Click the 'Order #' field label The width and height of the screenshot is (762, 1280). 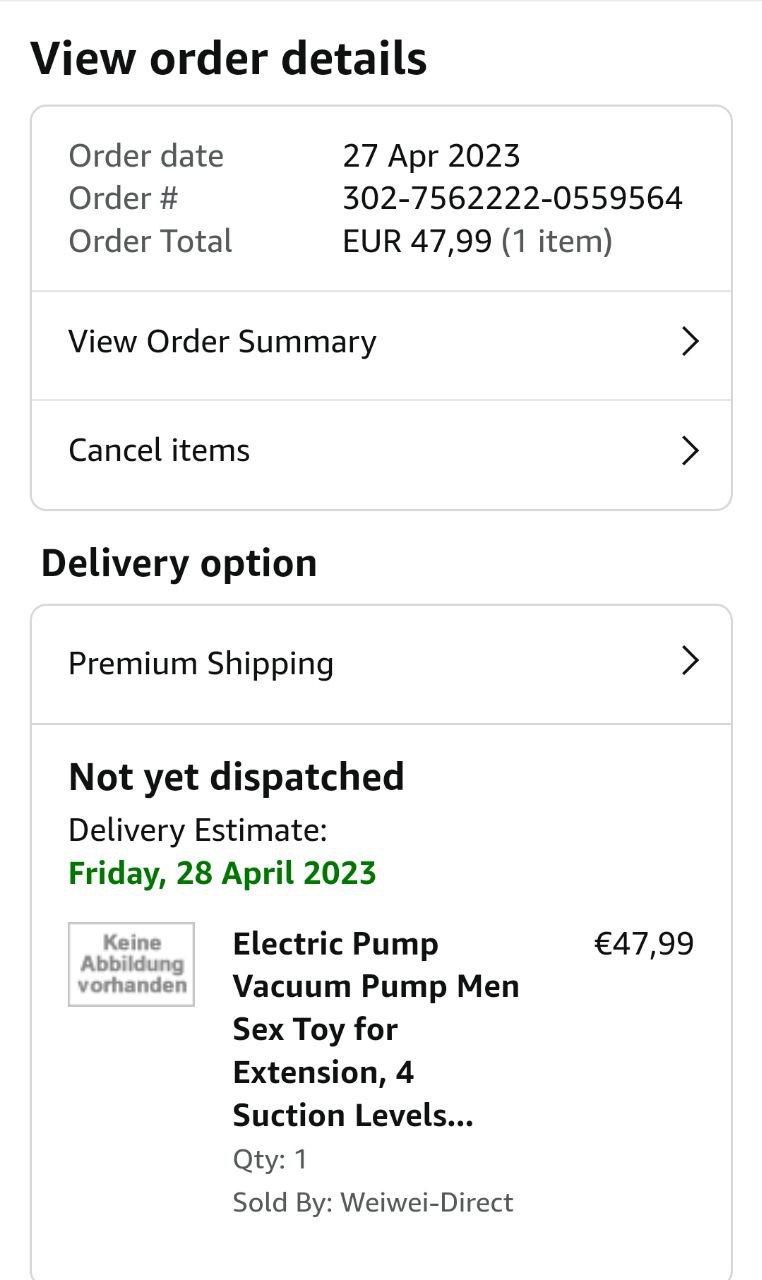pyautogui.click(x=123, y=198)
